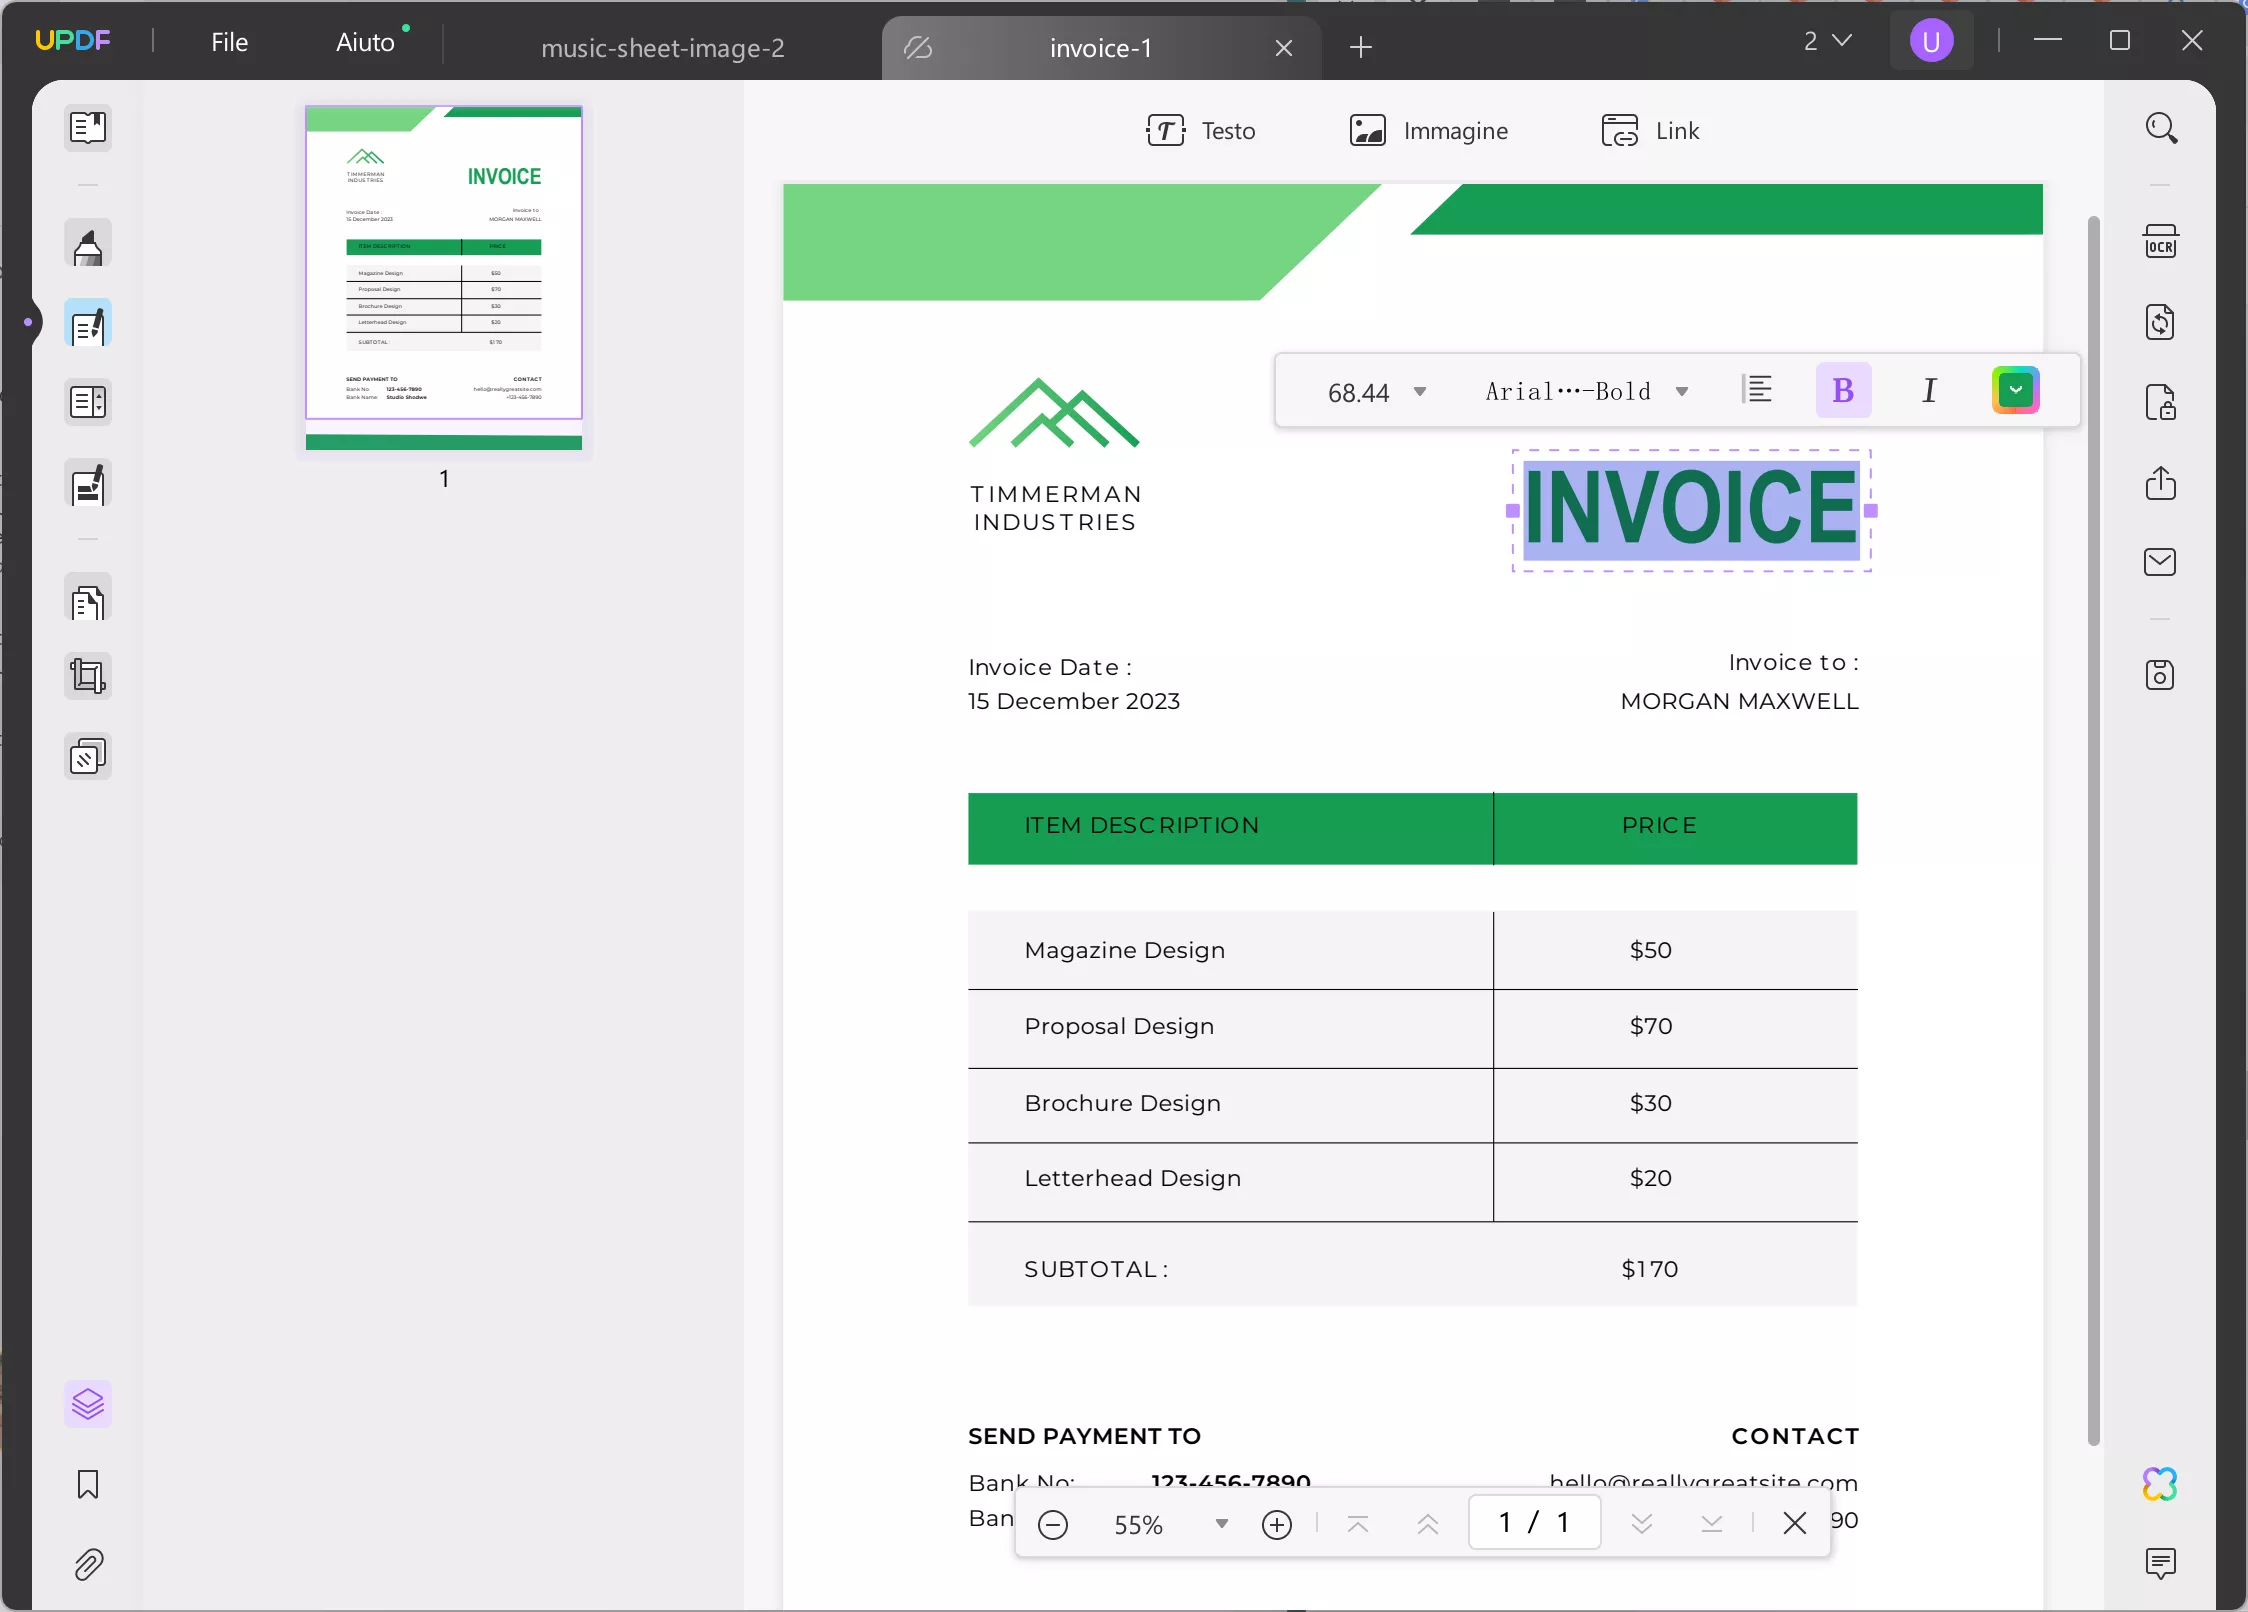Screen dimensions: 2248x1612
Task: Select page 1 thumbnail
Action: pos(444,278)
